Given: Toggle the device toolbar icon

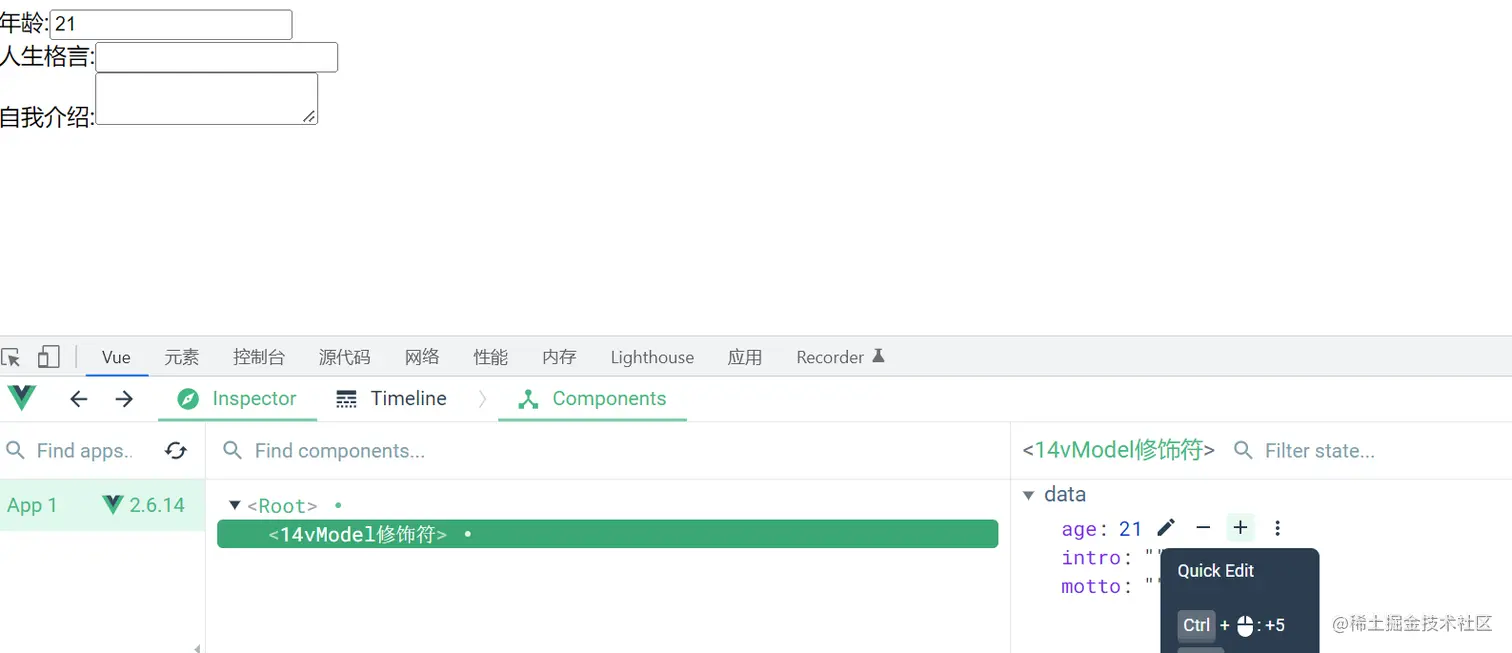Looking at the screenshot, I should (x=48, y=357).
